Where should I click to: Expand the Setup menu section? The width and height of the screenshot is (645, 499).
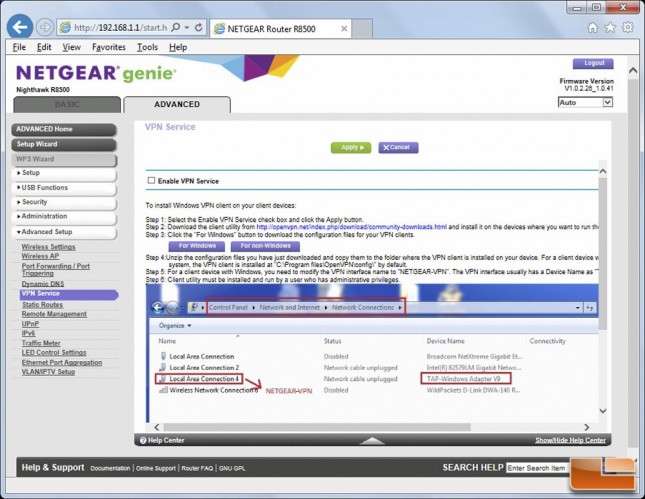click(x=64, y=173)
